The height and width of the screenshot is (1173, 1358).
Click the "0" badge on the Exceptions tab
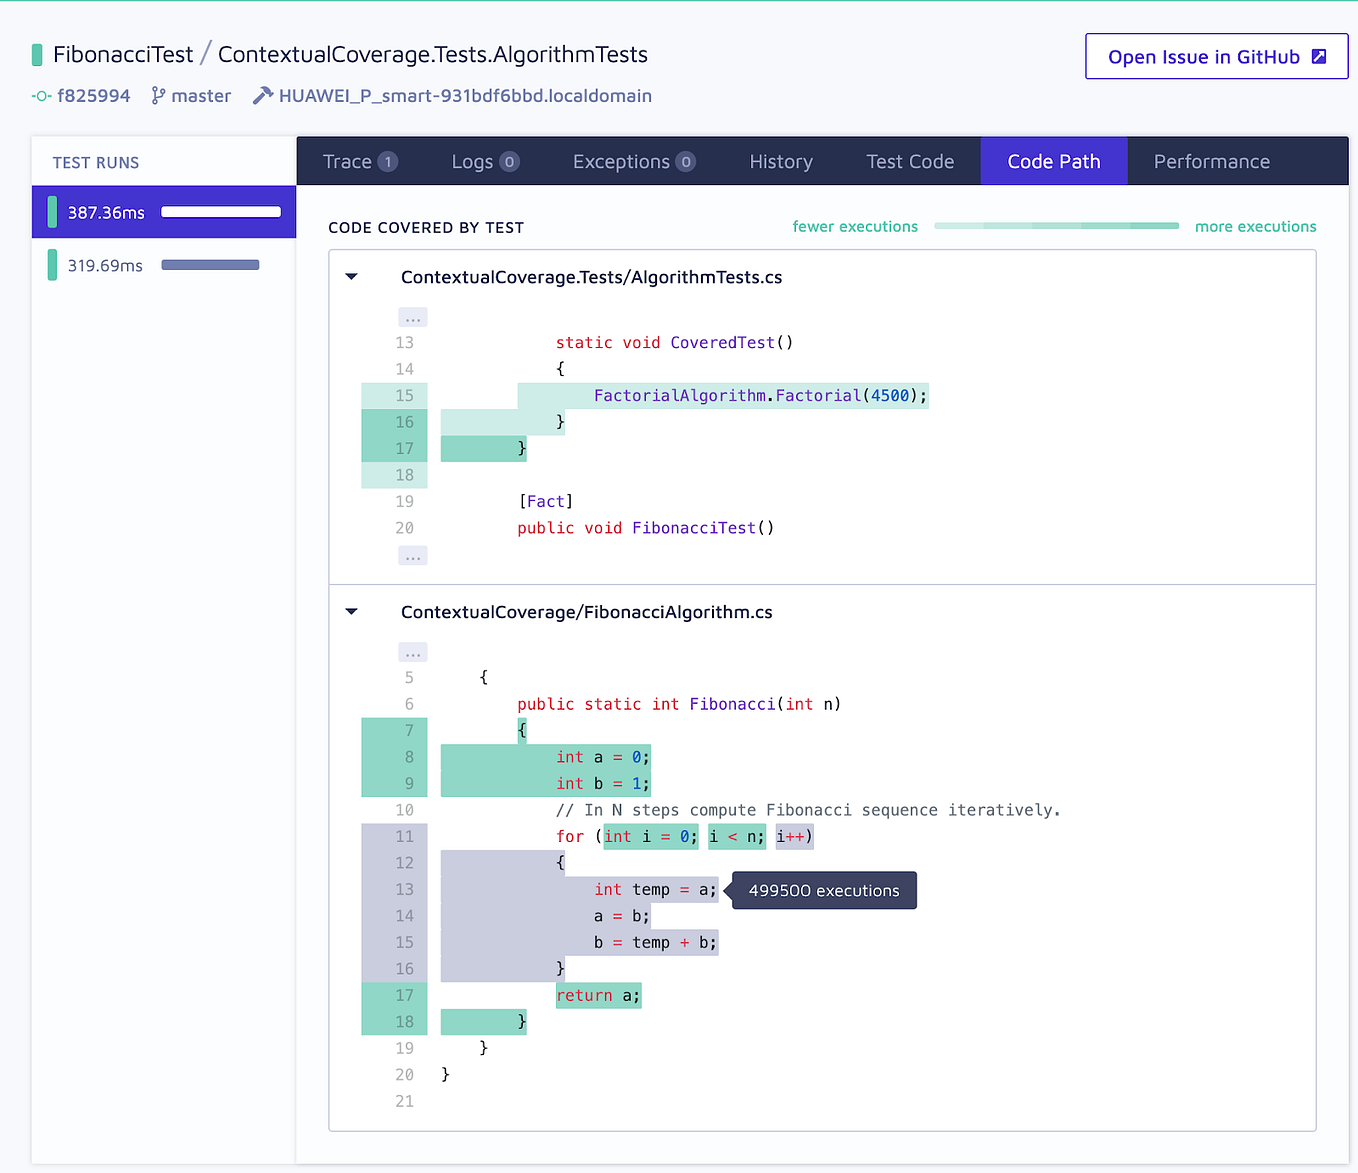coord(685,161)
